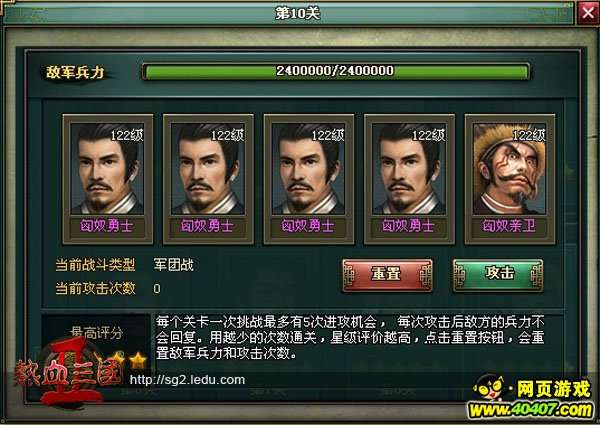This screenshot has width=600, height=425.
Task: Select the first 匈奴勇士 portrait card
Action: (108, 179)
